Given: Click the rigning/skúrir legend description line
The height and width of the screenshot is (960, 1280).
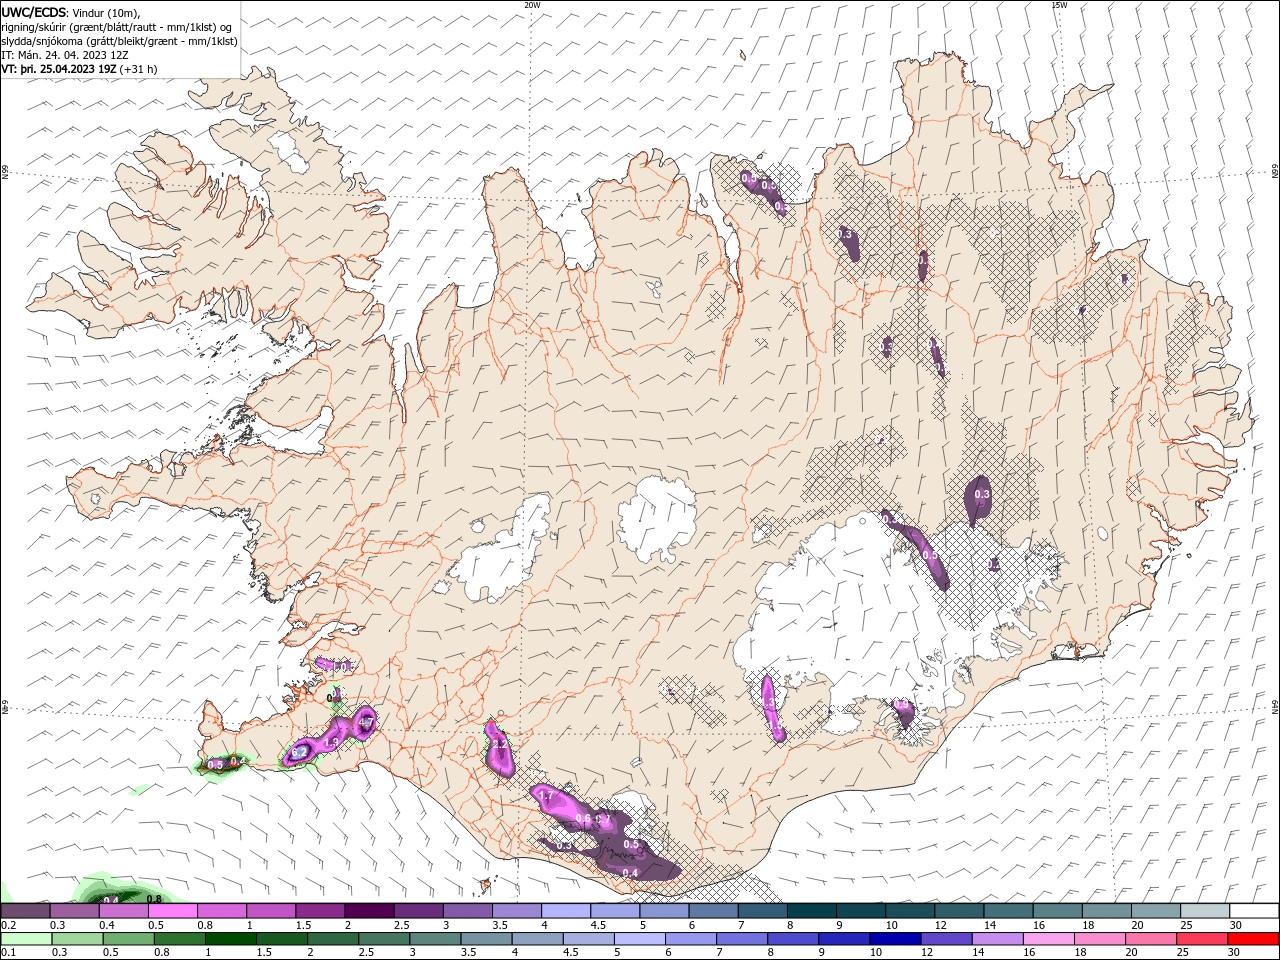Looking at the screenshot, I should (116, 27).
